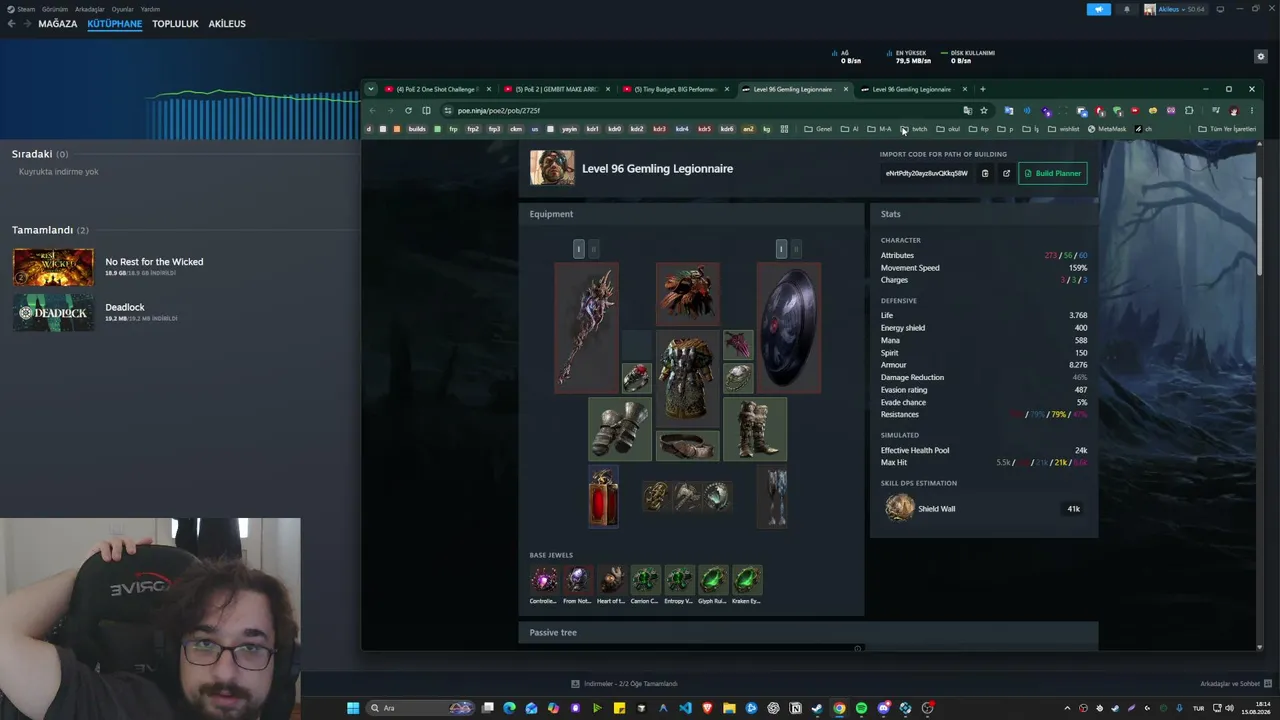Inspect the red gem ring

click(637, 377)
